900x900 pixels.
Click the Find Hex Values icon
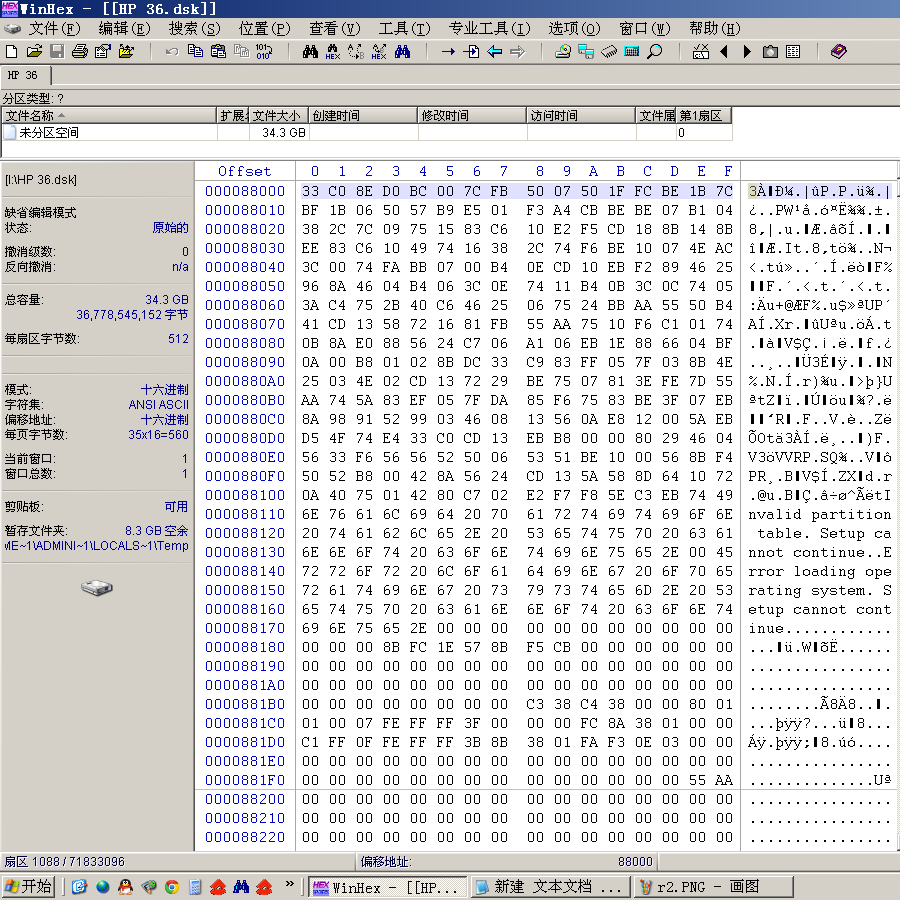click(333, 52)
